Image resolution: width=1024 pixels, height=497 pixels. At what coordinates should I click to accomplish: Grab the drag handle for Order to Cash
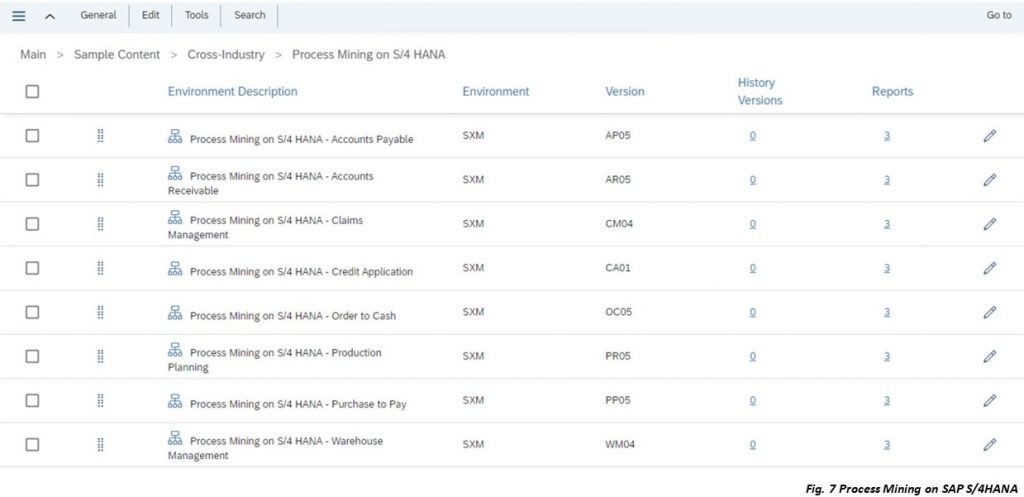(101, 312)
